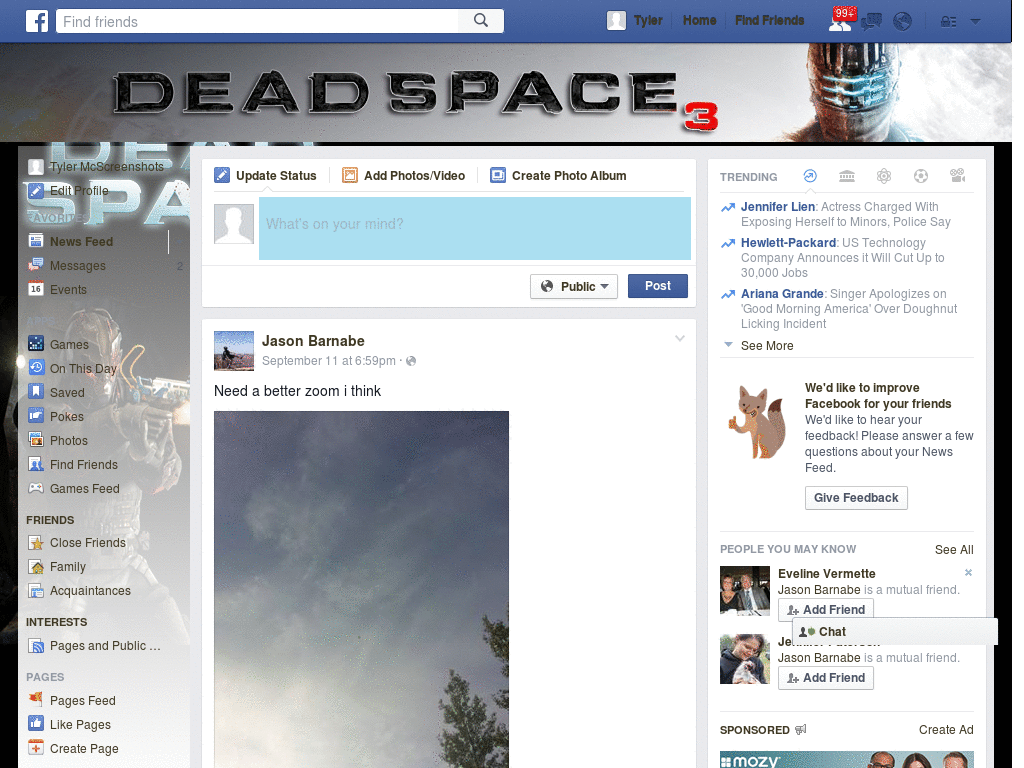Click the Find Friends sidebar icon
The width and height of the screenshot is (1024, 768).
[x=36, y=464]
